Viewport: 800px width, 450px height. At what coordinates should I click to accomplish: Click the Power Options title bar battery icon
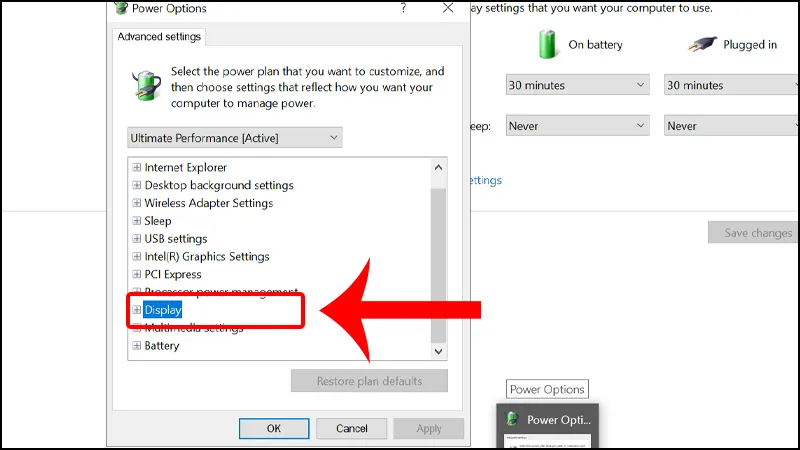coord(122,8)
